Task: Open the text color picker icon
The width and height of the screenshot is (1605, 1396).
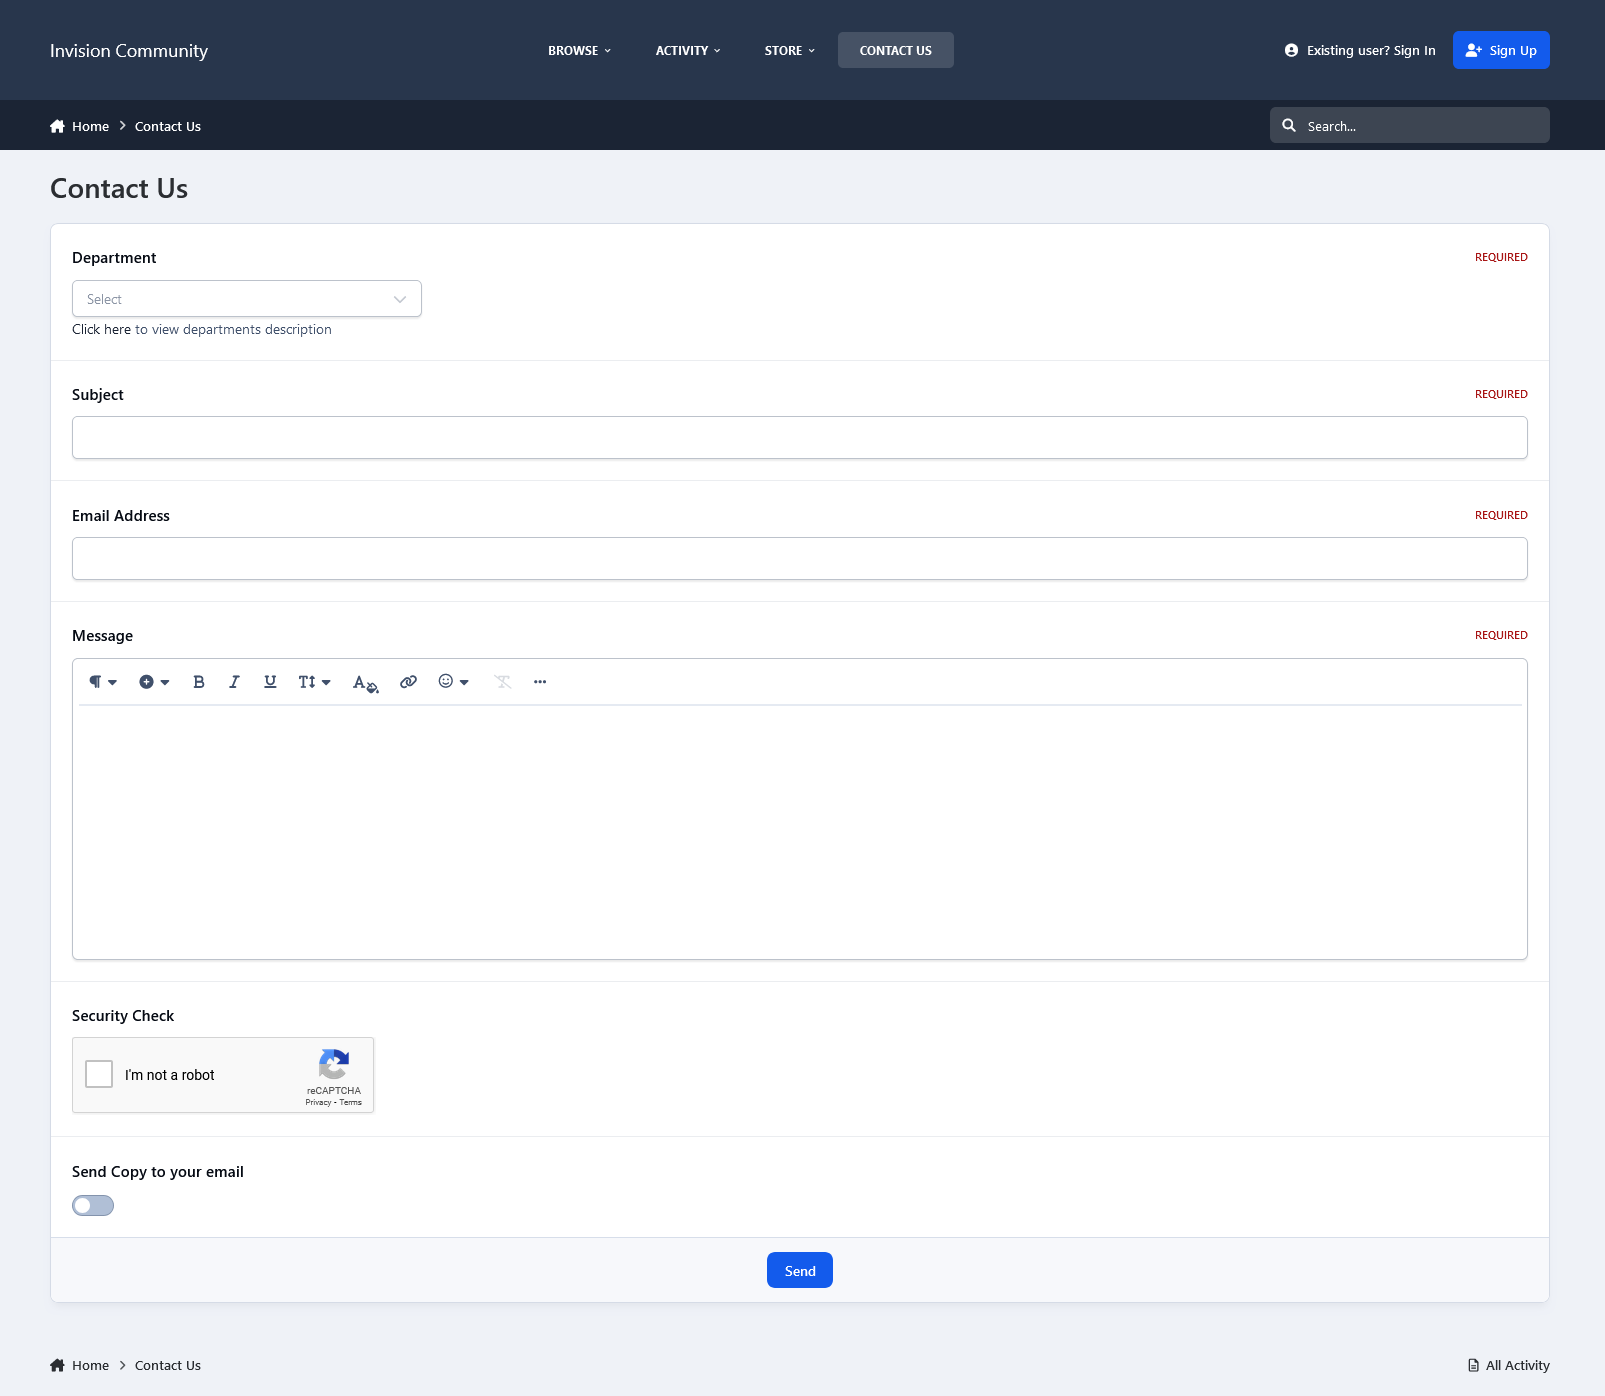Action: [x=365, y=683]
